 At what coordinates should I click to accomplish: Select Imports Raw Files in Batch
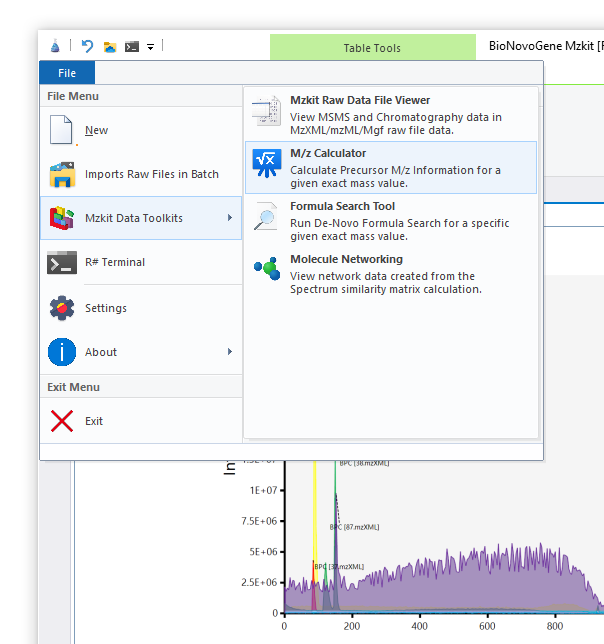141,174
